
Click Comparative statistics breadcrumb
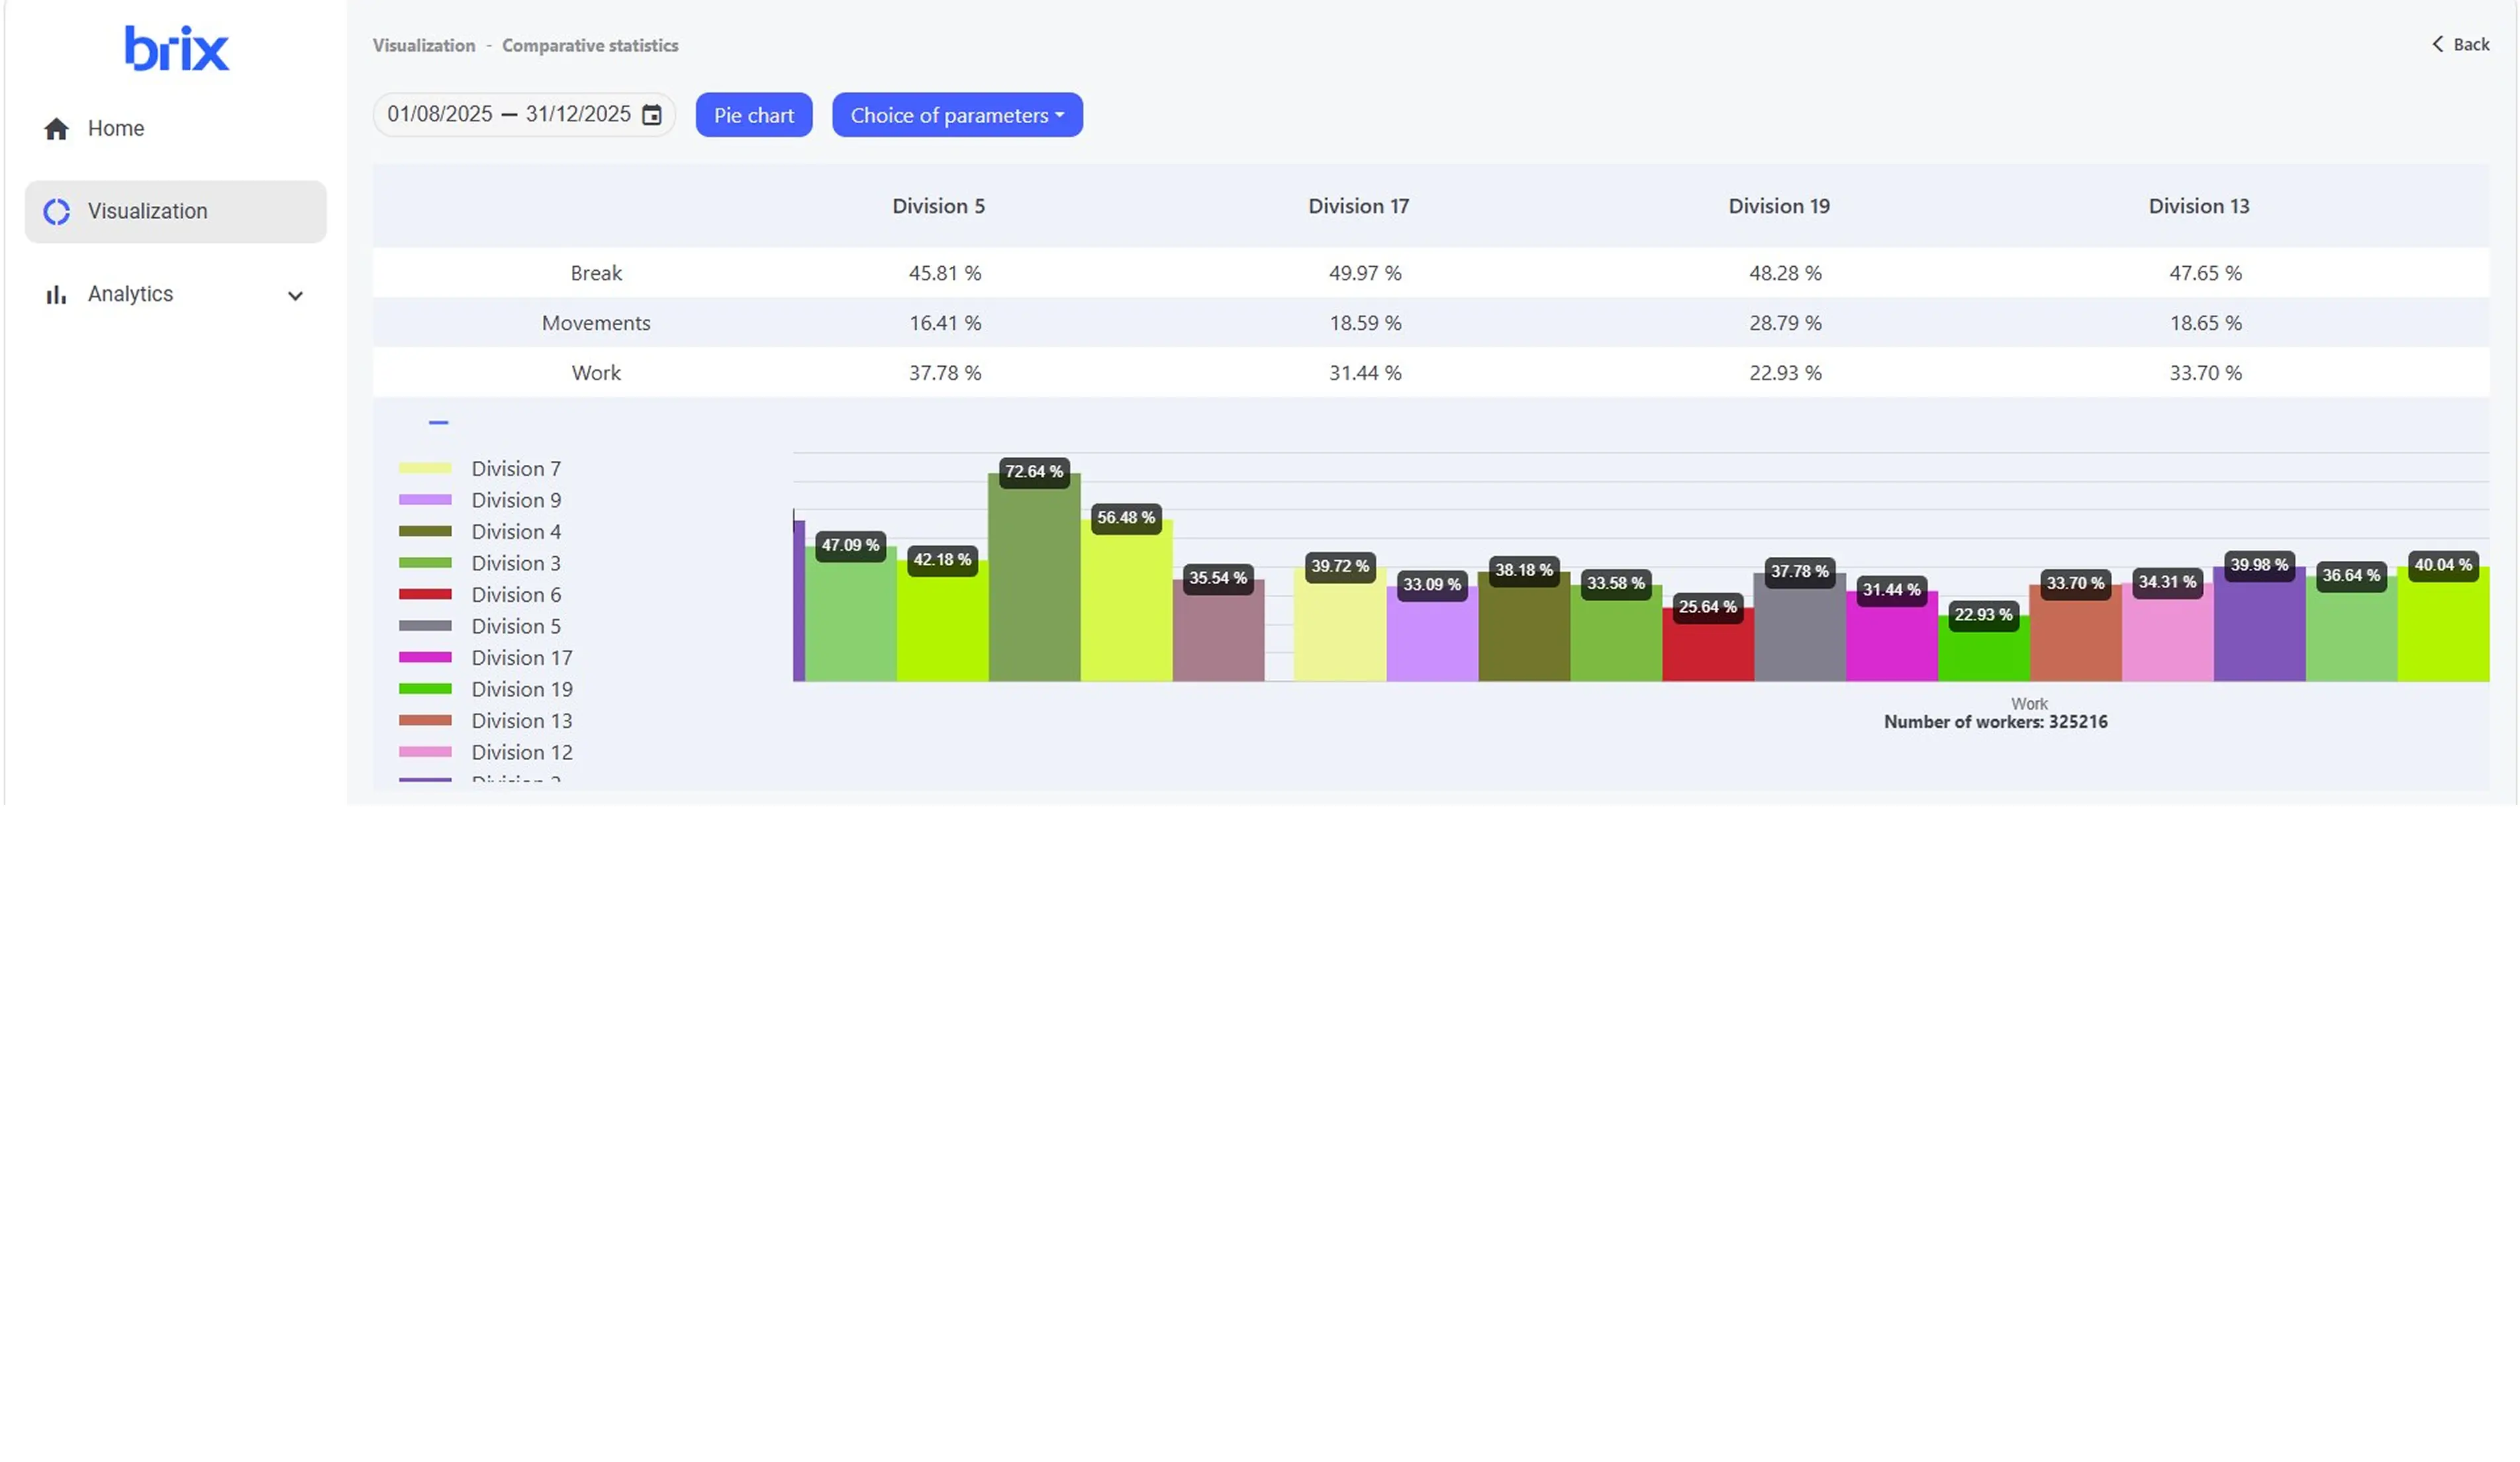coord(590,45)
